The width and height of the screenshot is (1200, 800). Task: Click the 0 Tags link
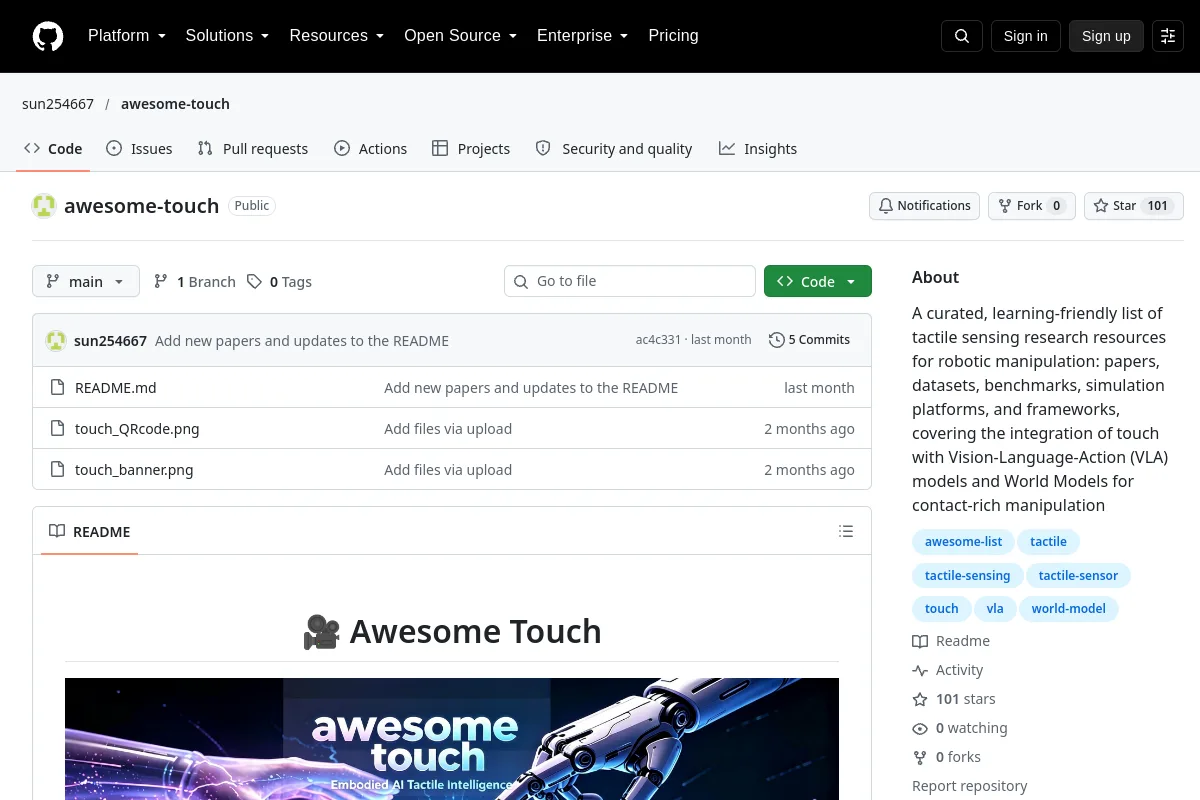click(279, 282)
